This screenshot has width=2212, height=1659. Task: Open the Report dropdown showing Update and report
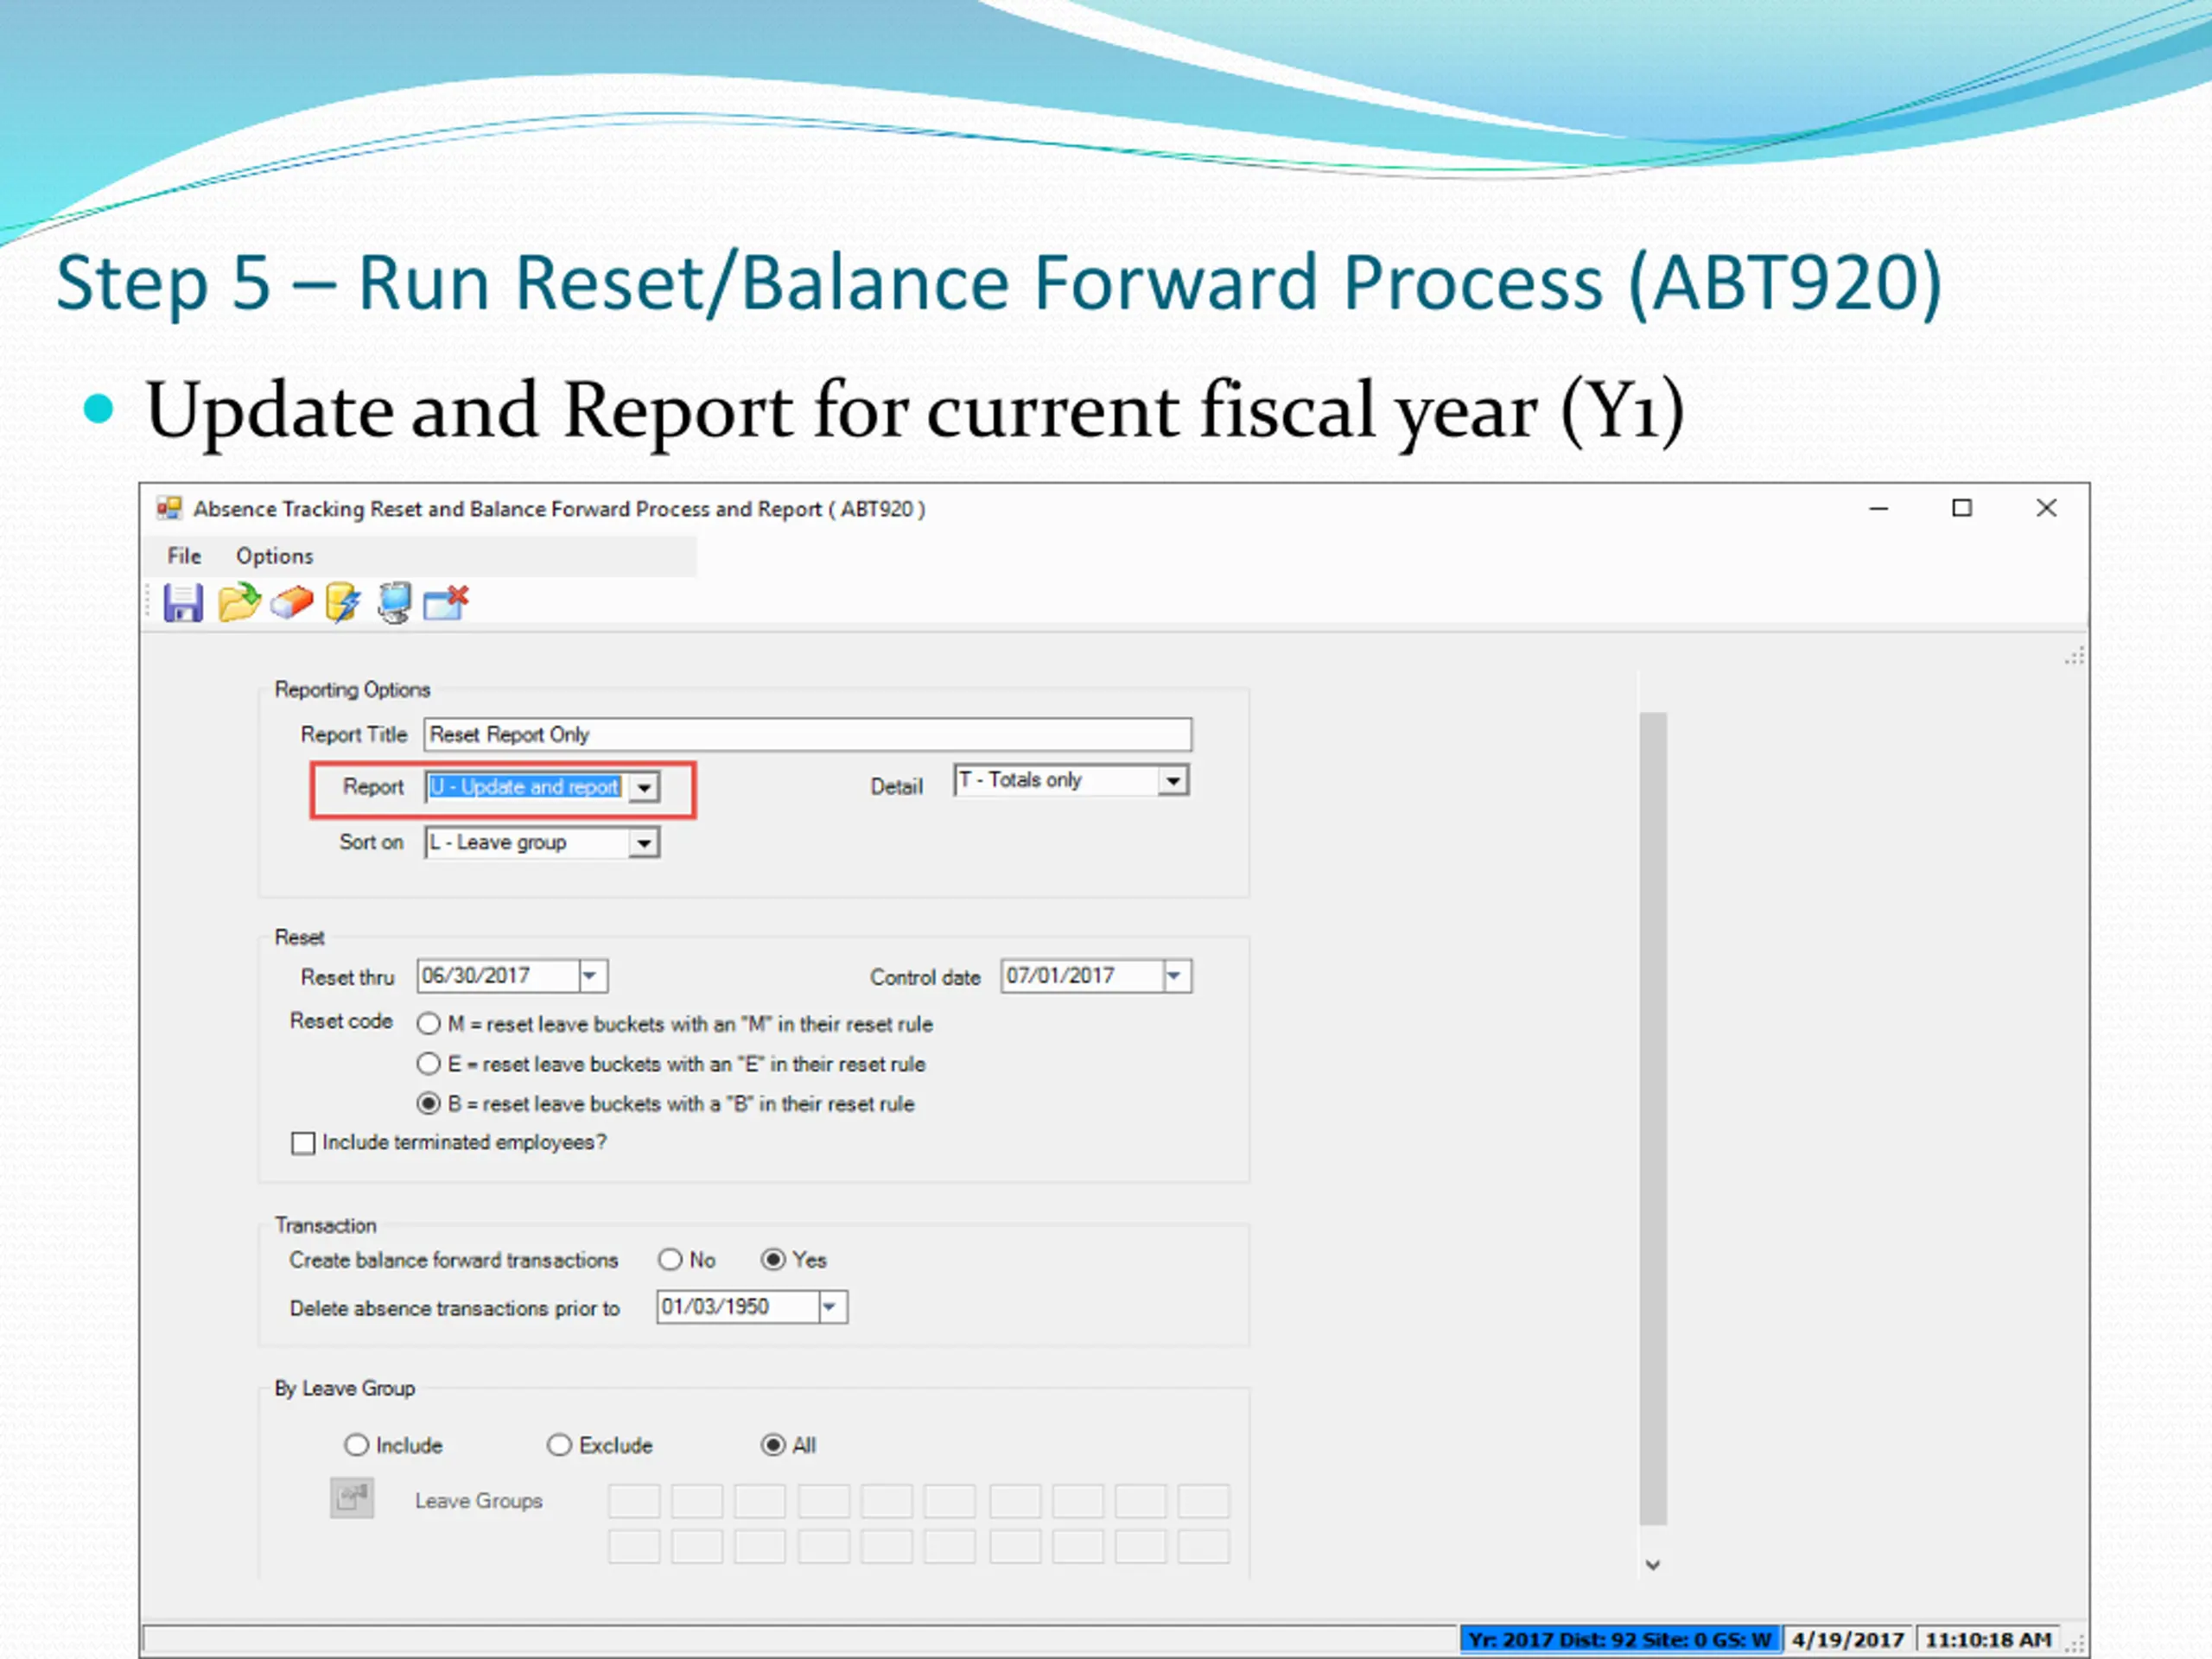(x=644, y=788)
